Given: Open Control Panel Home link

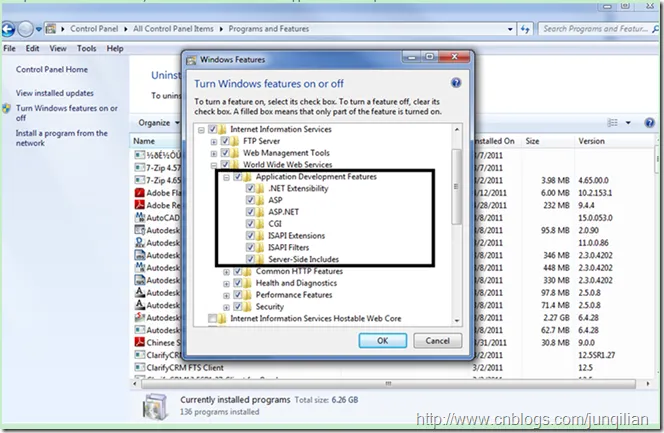Looking at the screenshot, I should tap(52, 69).
